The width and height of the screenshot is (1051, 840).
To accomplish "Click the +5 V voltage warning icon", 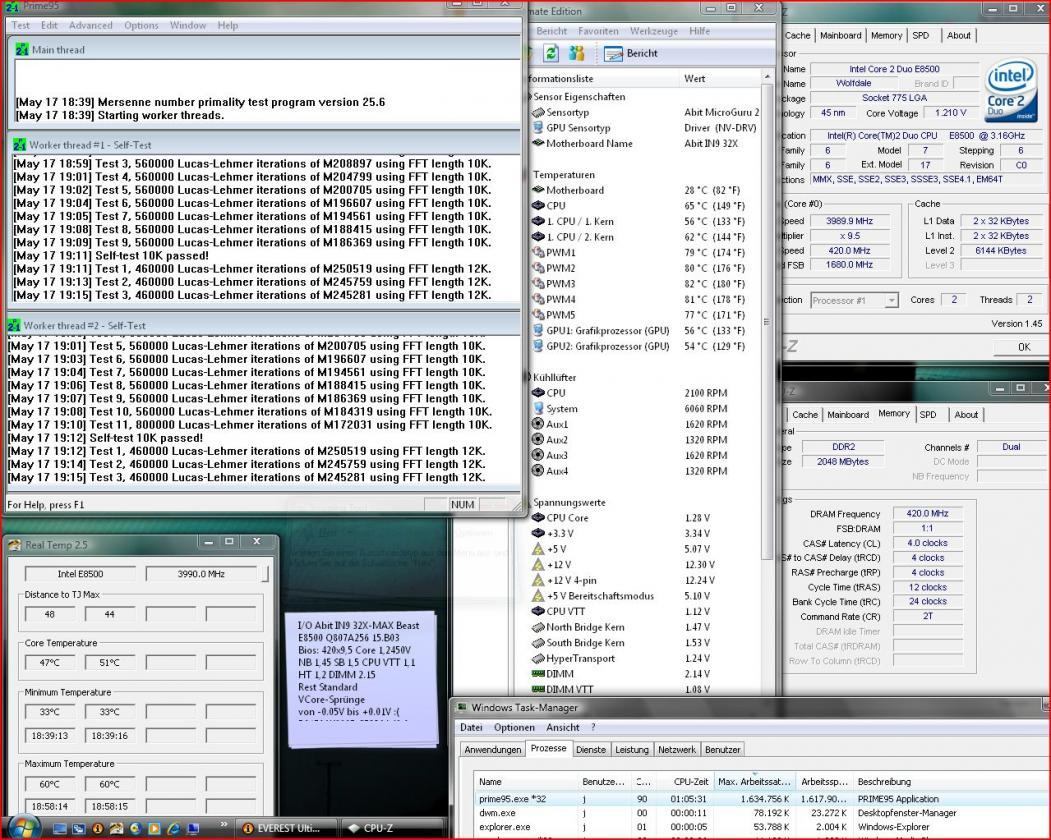I will (x=538, y=549).
